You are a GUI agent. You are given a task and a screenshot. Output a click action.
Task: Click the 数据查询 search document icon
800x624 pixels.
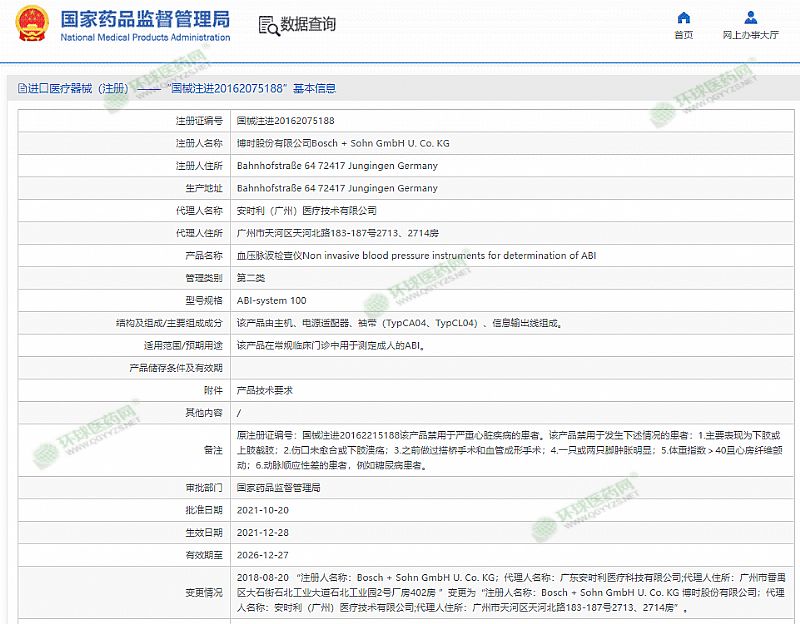(268, 25)
